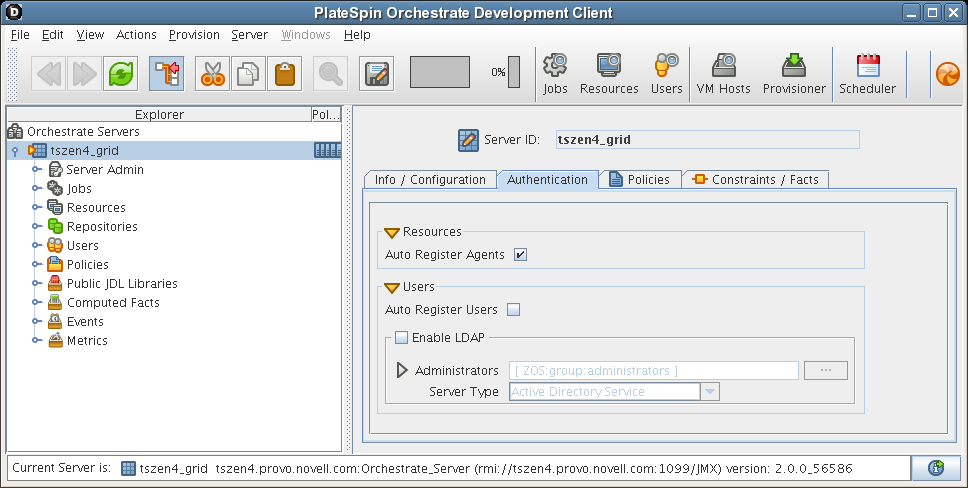Switch to the Policies tab
Viewport: 968px width, 488px height.
click(x=640, y=180)
